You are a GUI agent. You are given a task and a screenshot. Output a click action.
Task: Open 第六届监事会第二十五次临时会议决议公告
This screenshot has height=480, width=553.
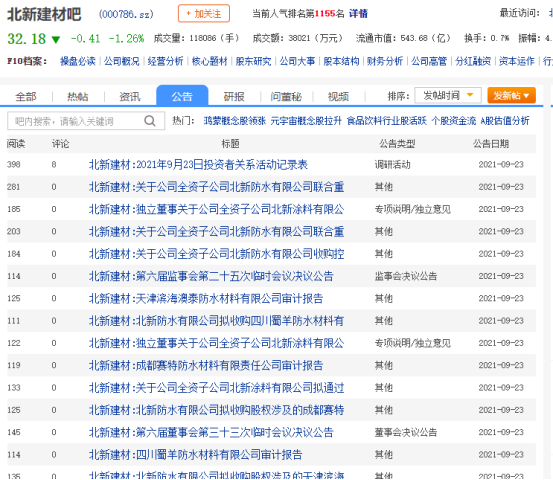click(211, 276)
